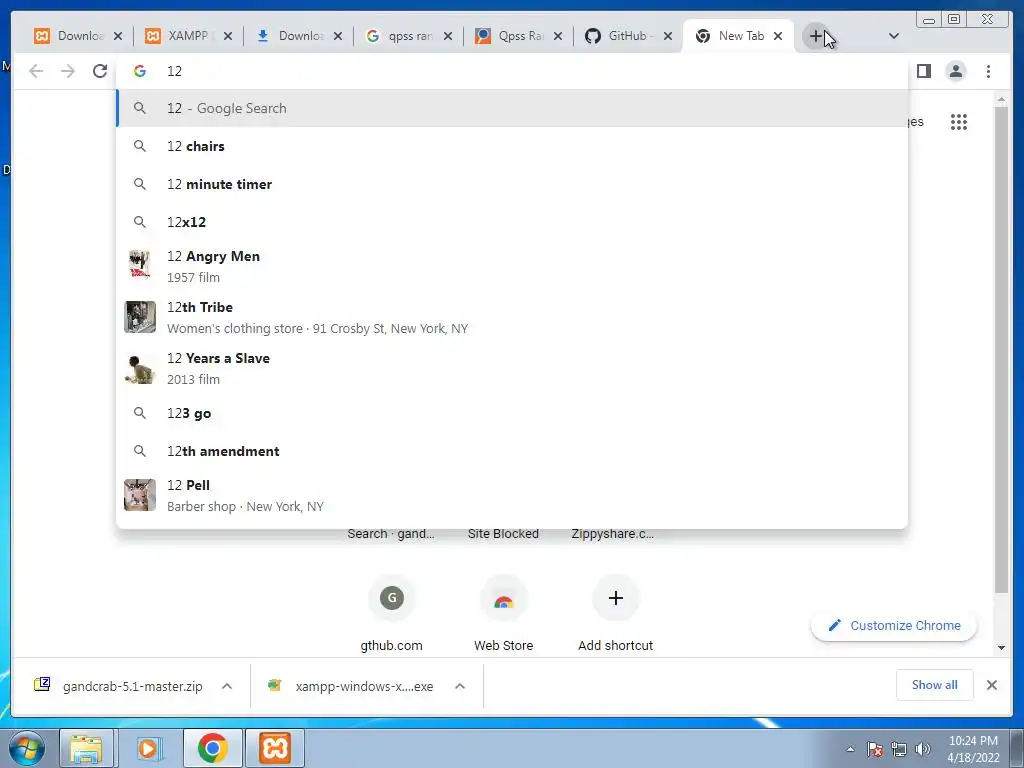Click the 12 Pell barber shop thumbnail
This screenshot has height=768, width=1024.
(x=140, y=495)
